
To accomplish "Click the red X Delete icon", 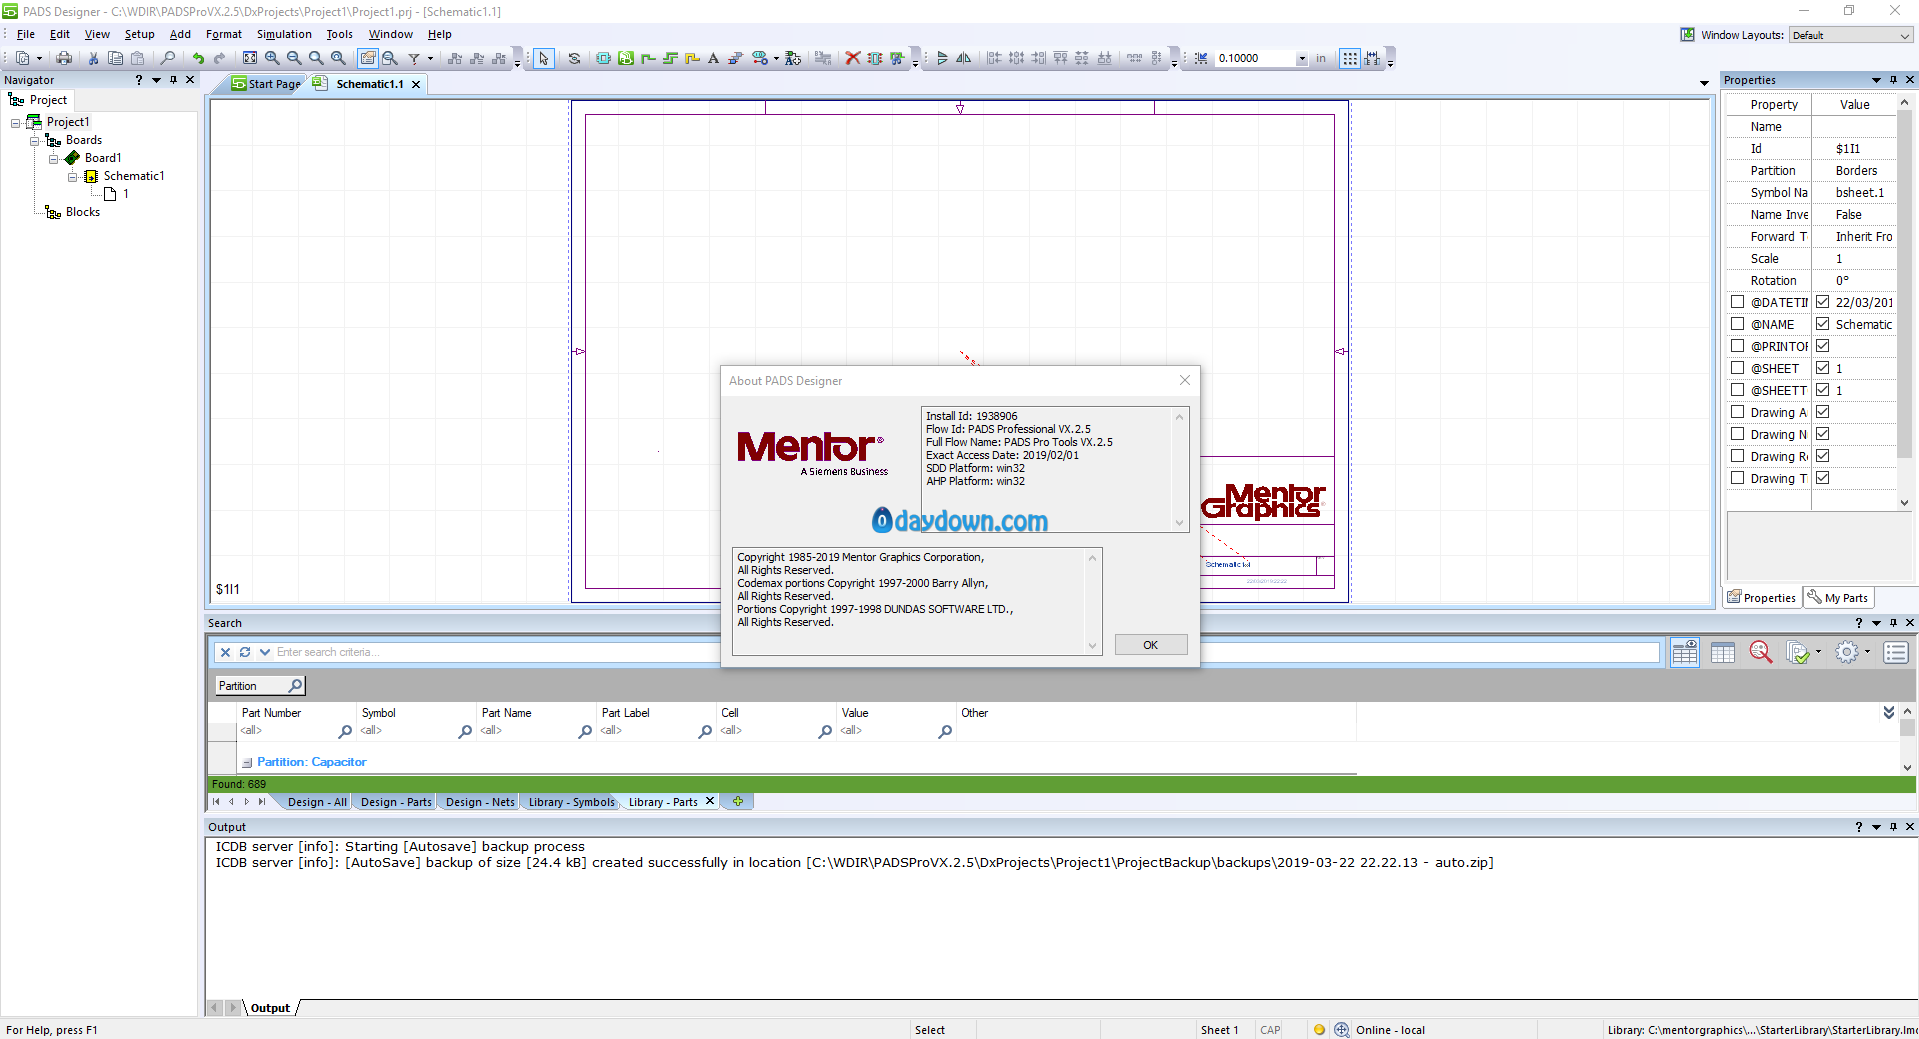I will pyautogui.click(x=853, y=58).
